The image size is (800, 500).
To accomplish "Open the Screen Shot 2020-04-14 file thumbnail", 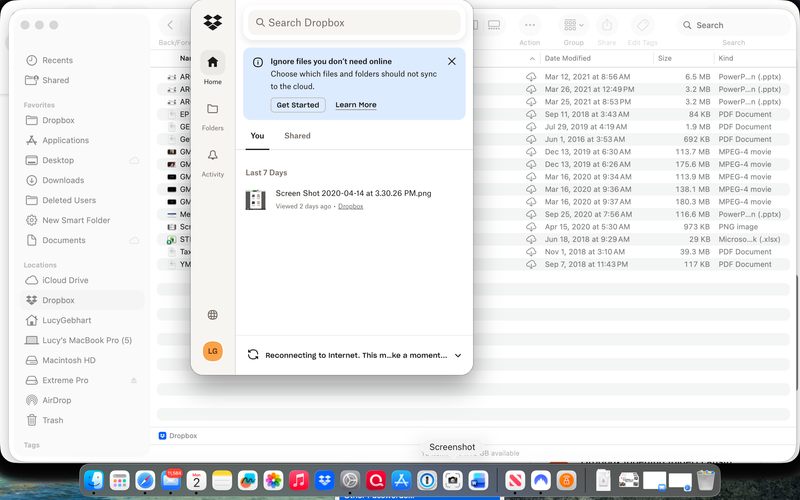I will (x=255, y=199).
